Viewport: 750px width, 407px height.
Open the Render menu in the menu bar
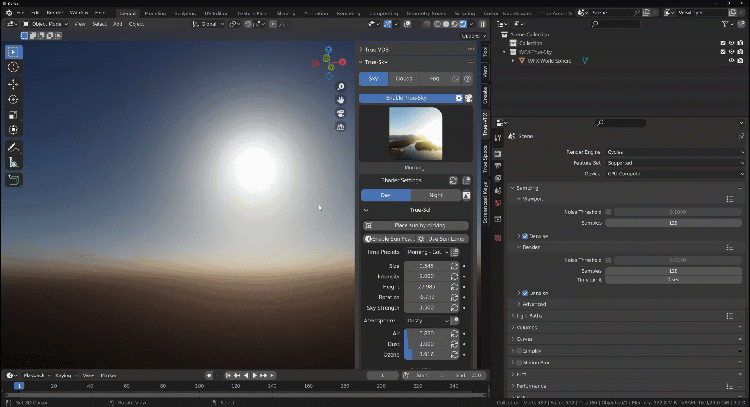click(x=56, y=12)
